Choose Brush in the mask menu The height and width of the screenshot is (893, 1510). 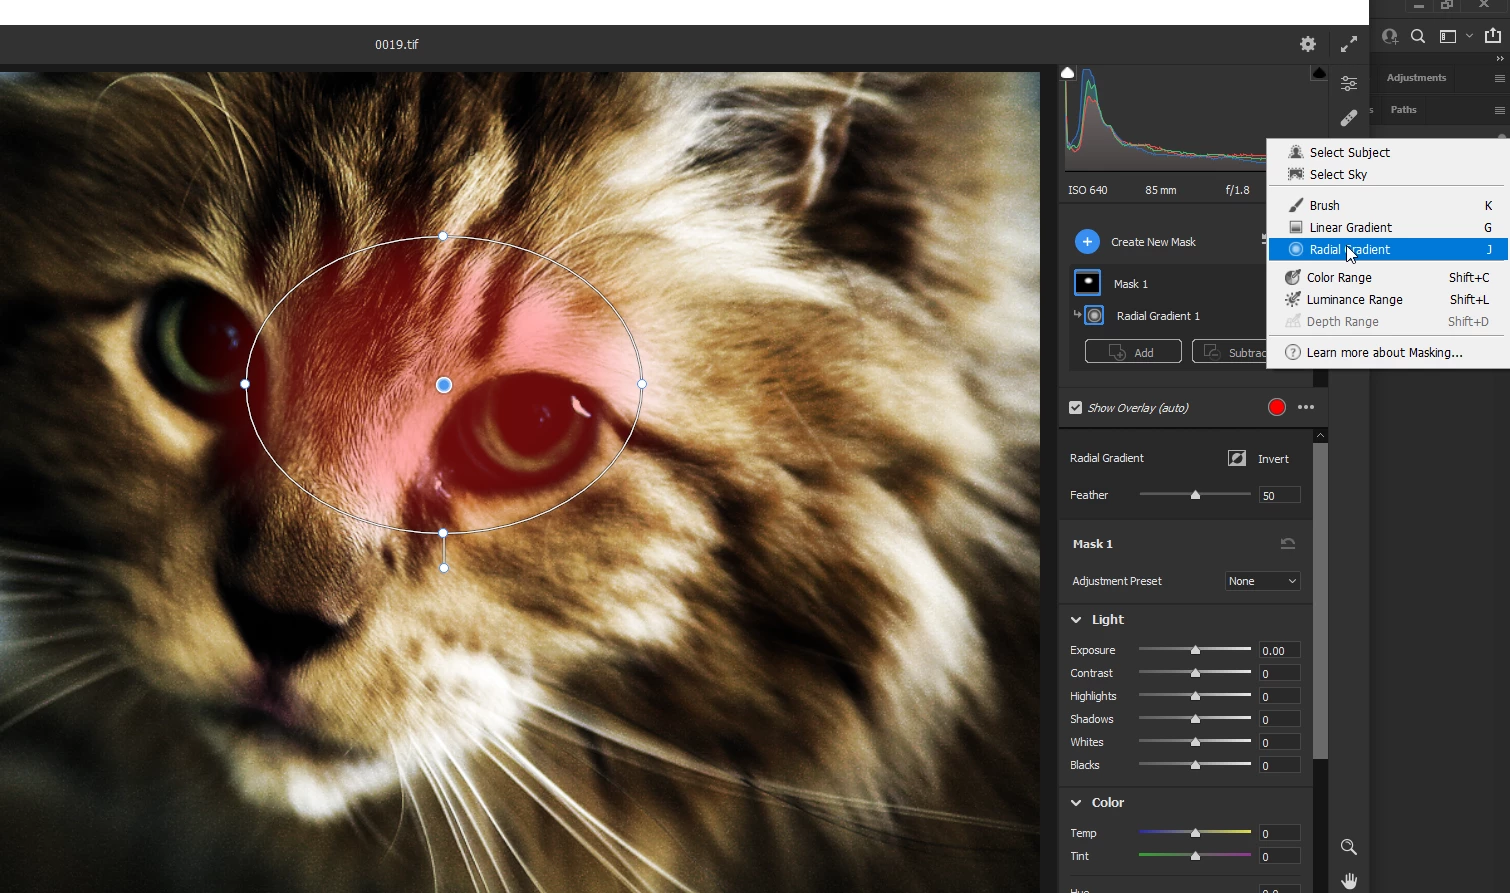[1389, 205]
